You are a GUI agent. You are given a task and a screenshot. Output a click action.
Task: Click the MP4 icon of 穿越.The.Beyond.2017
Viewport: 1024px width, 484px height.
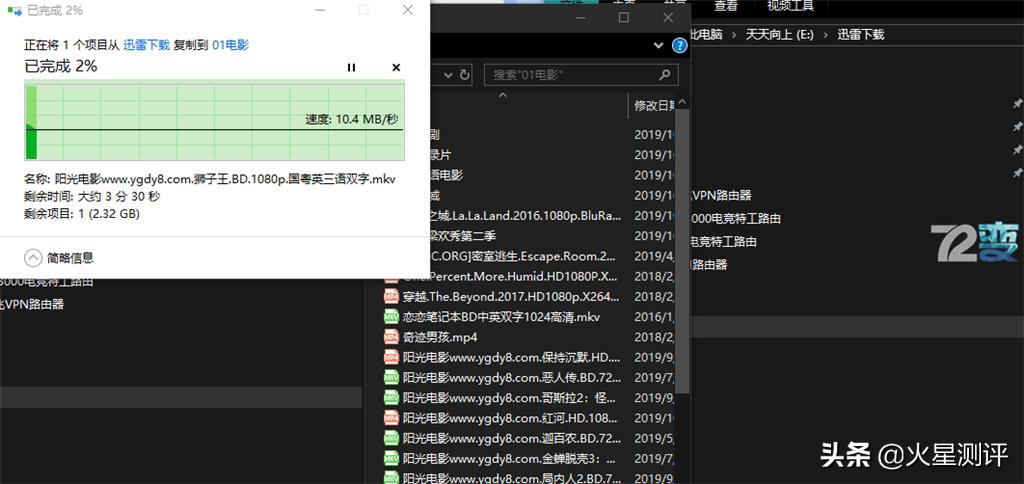(x=391, y=296)
